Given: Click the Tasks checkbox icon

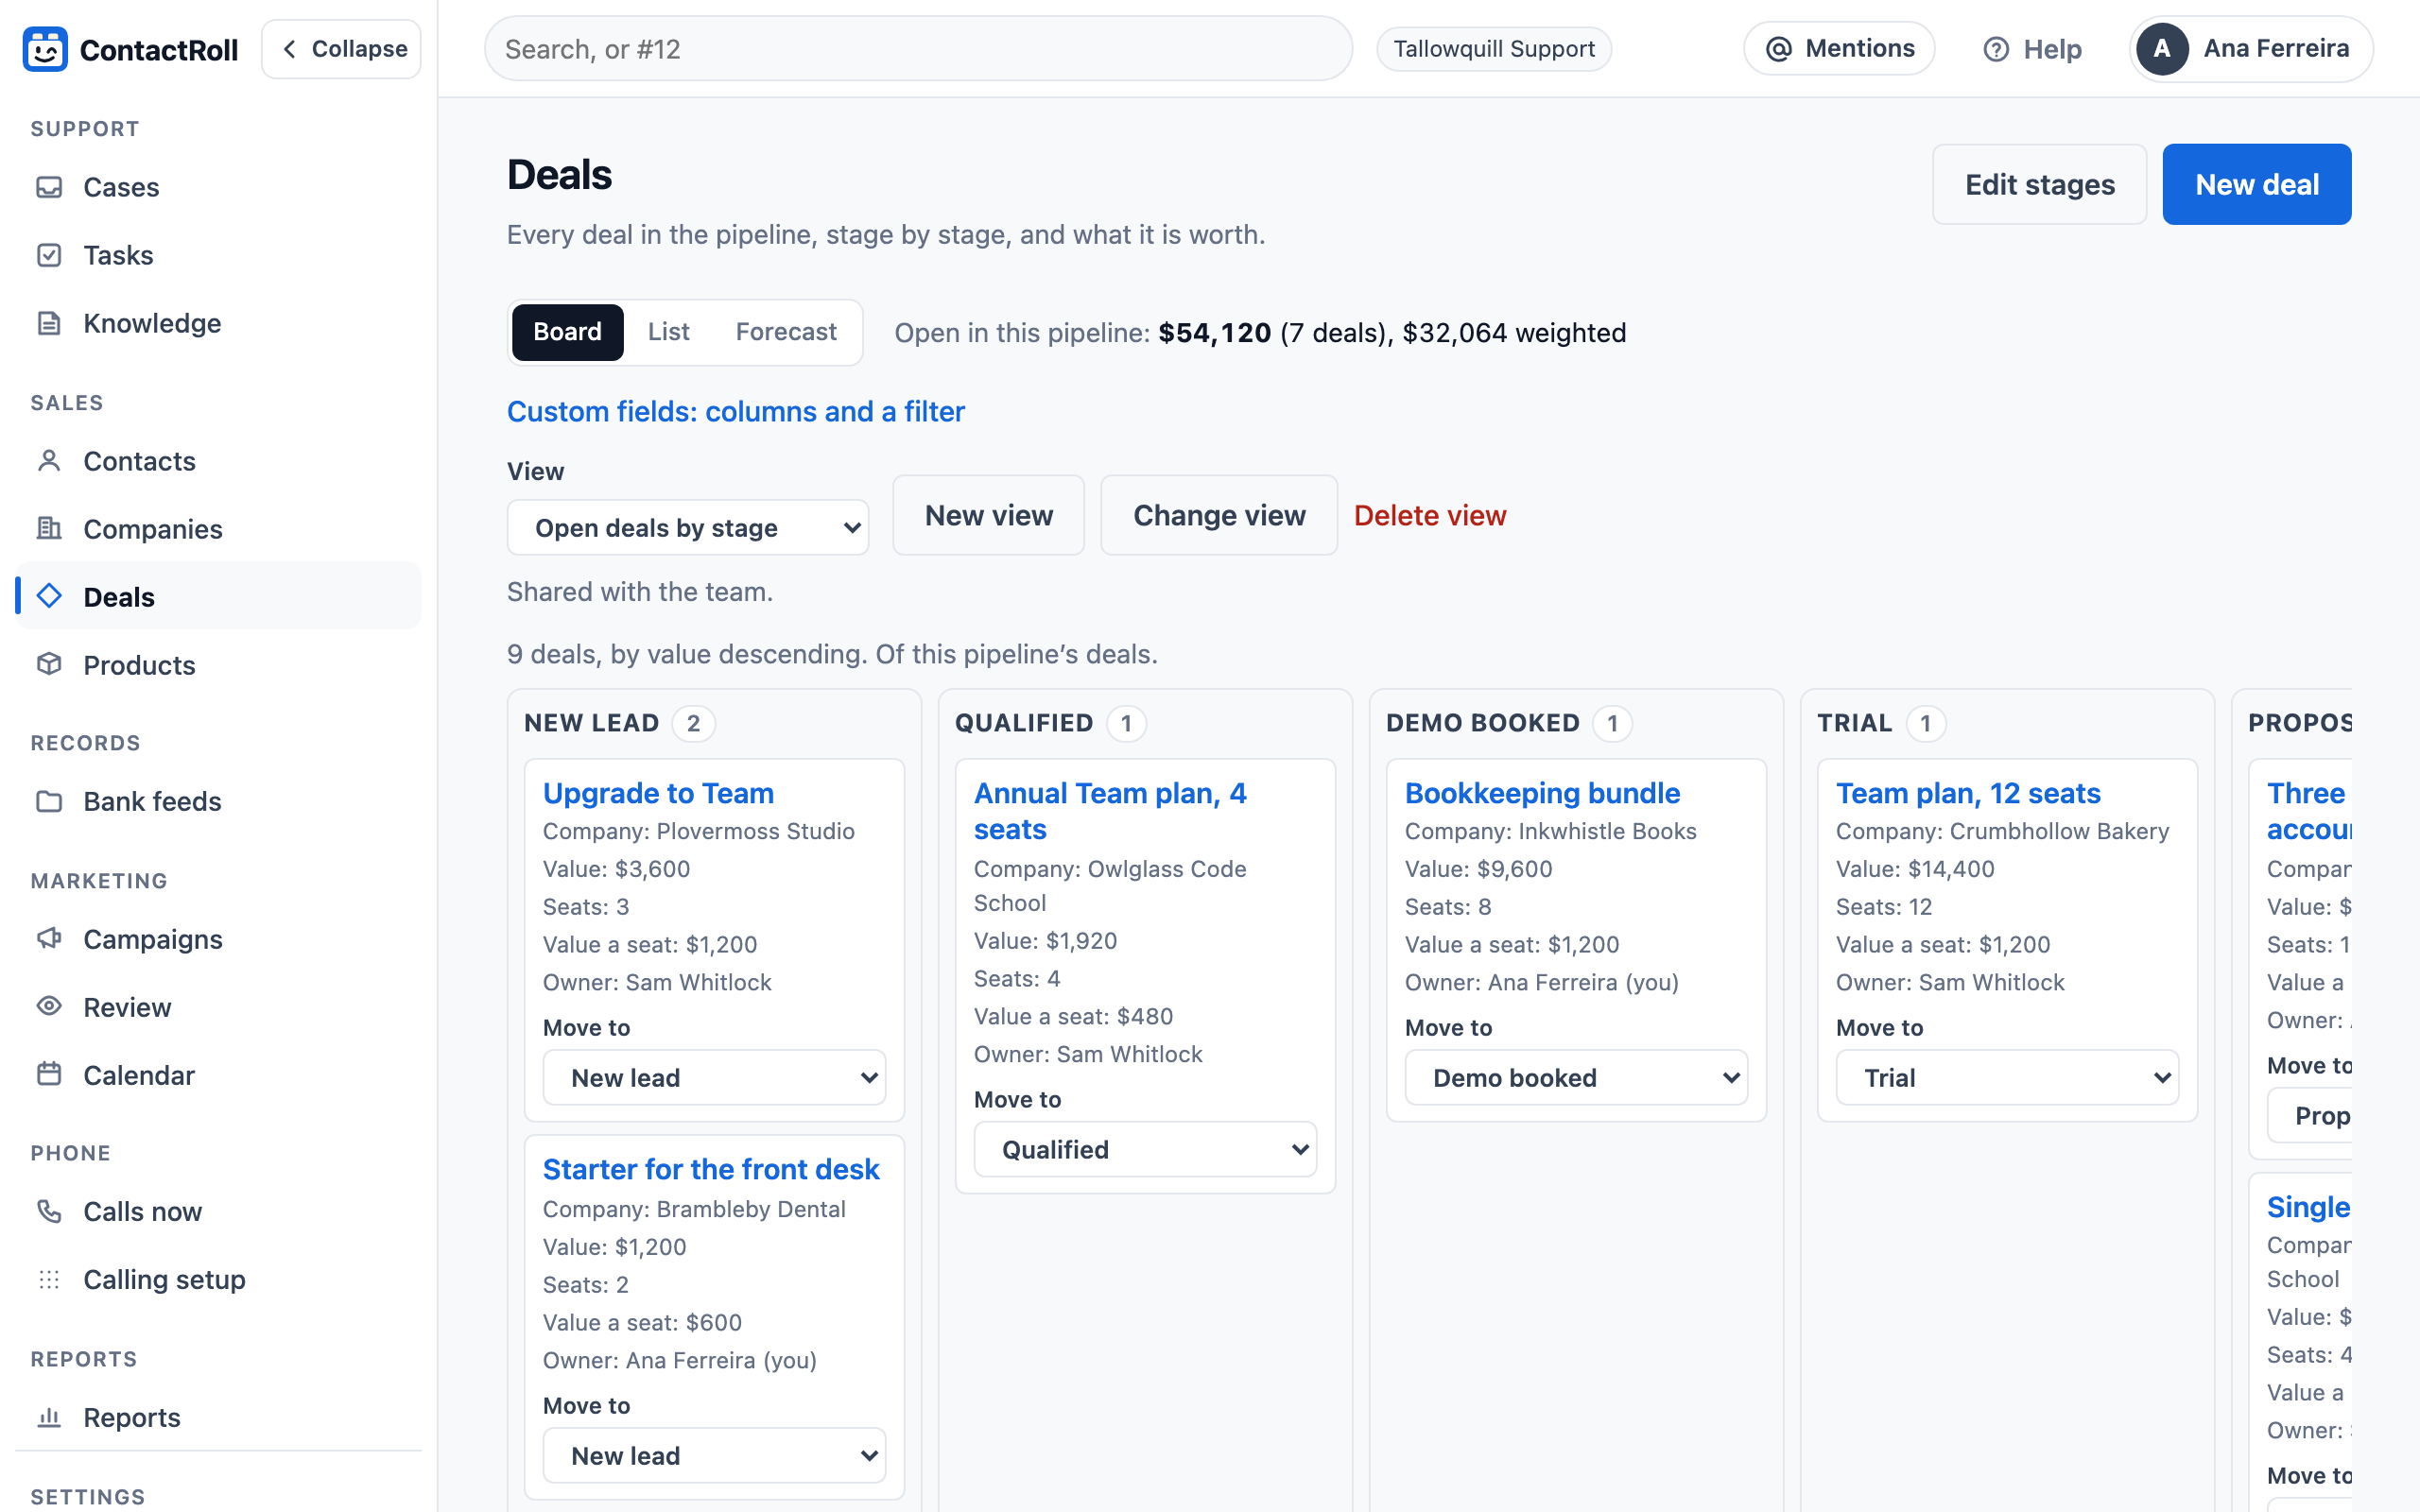Looking at the screenshot, I should pos(49,255).
